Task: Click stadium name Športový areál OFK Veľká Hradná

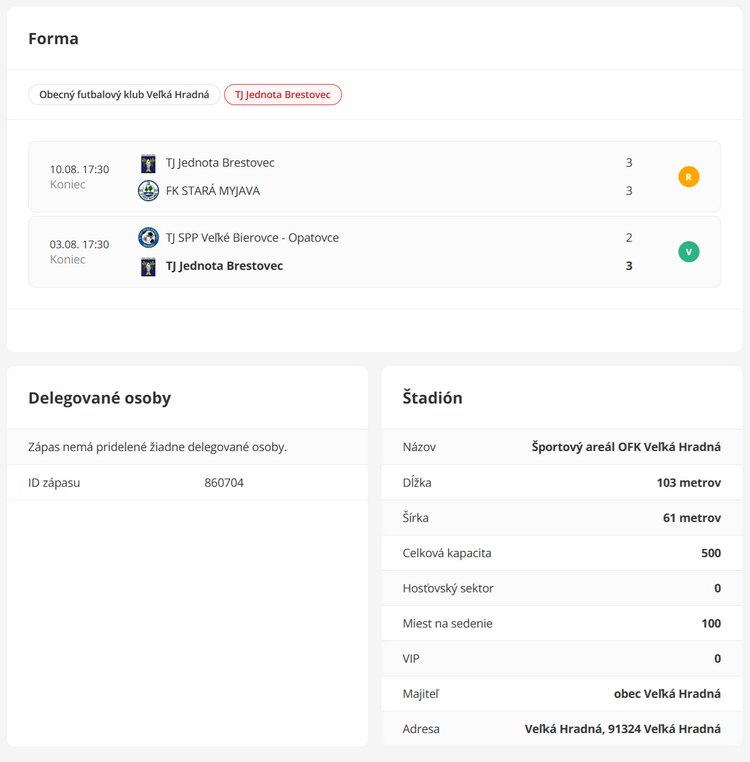Action: 626,447
